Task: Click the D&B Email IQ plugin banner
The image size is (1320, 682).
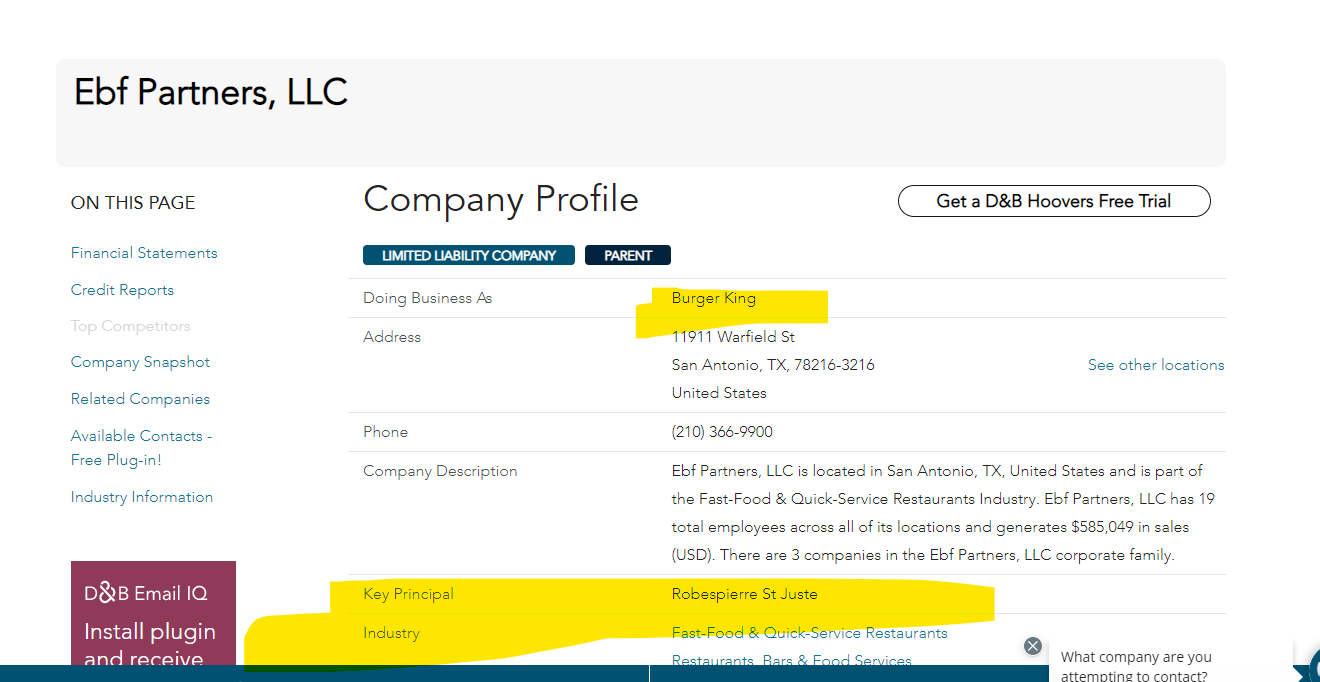Action: click(153, 614)
